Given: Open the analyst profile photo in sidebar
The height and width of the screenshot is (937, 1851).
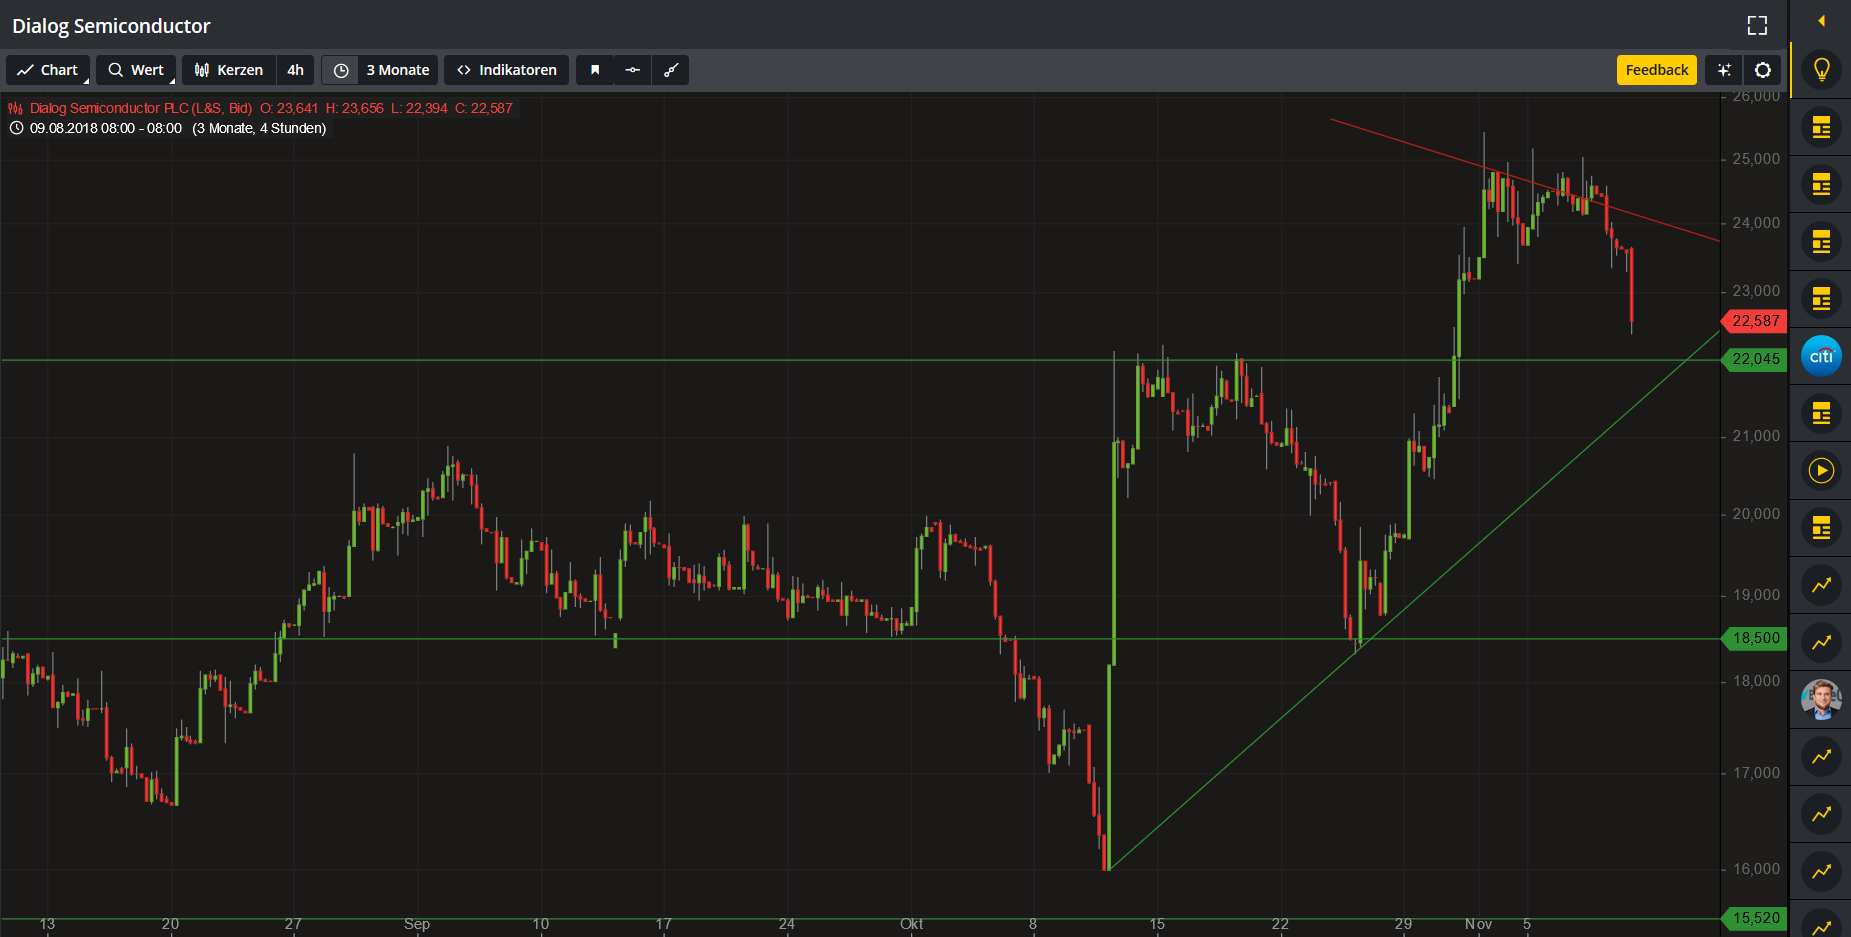Looking at the screenshot, I should [x=1821, y=699].
